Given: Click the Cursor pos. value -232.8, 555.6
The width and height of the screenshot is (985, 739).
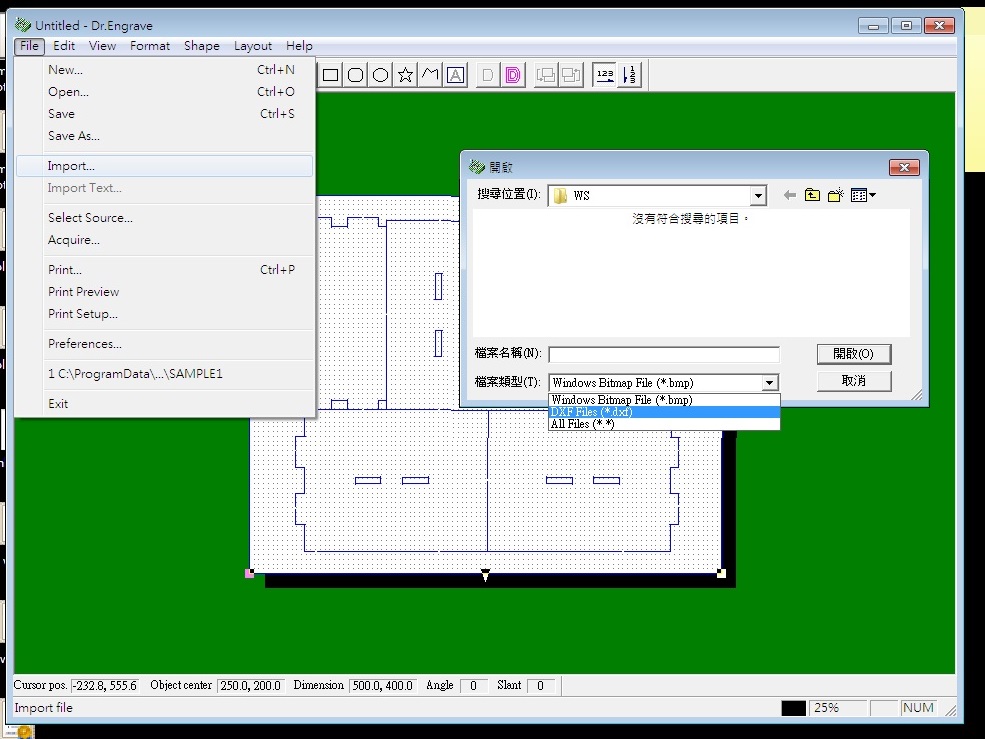Looking at the screenshot, I should (x=105, y=686).
